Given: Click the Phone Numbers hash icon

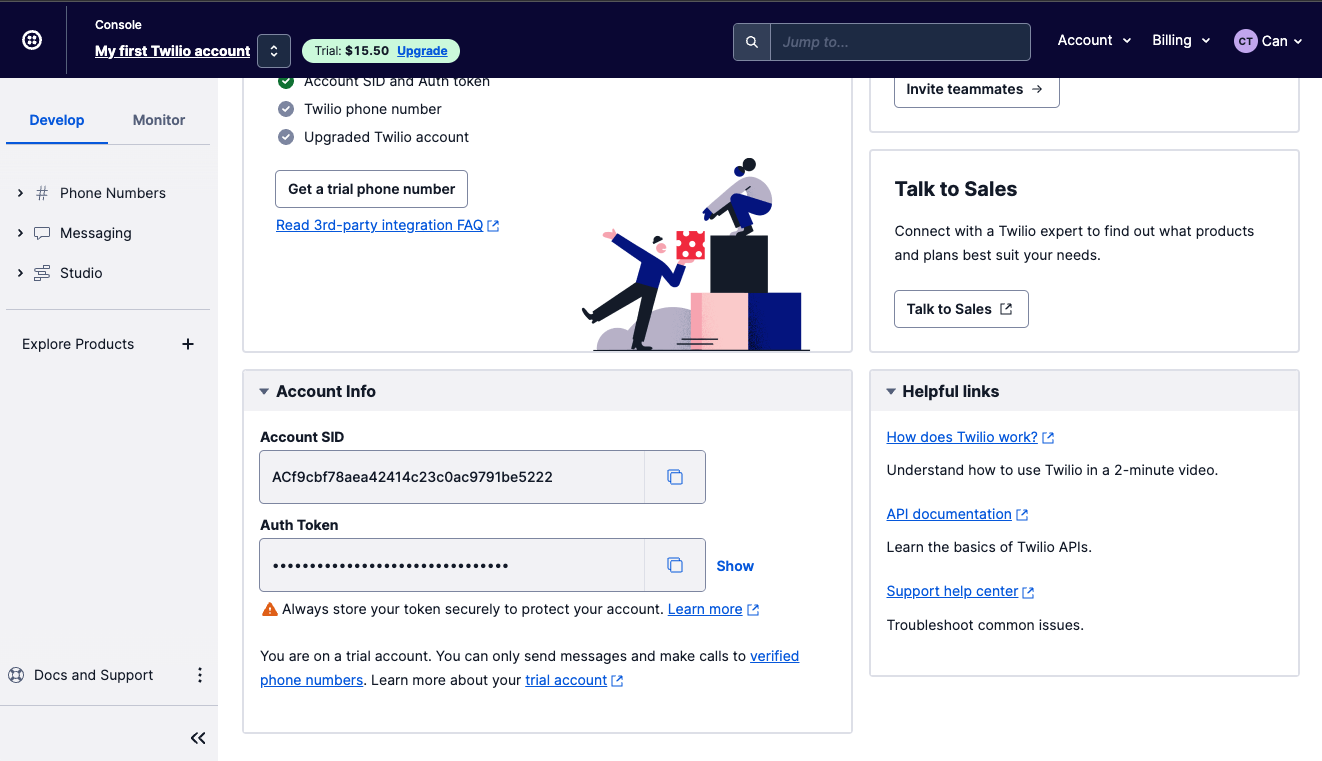Looking at the screenshot, I should point(42,193).
